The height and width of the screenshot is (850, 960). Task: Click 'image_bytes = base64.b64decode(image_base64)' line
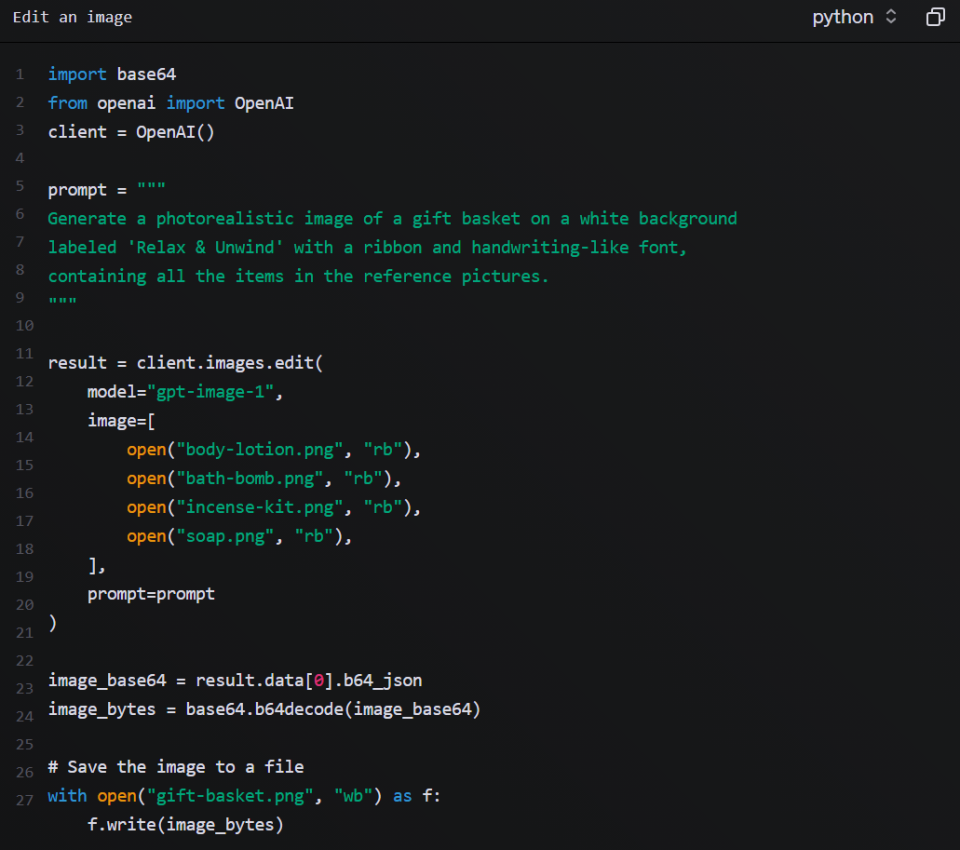tap(264, 709)
